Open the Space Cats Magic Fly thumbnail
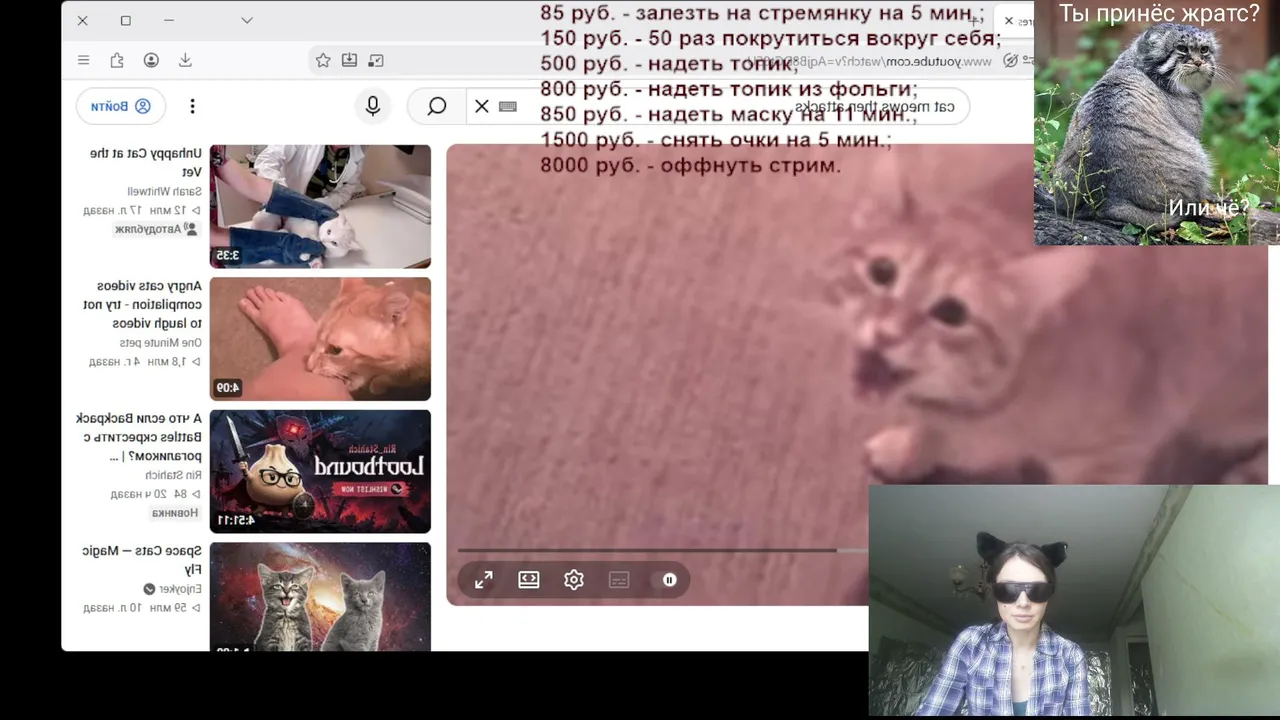Image resolution: width=1280 pixels, height=720 pixels. click(320, 597)
